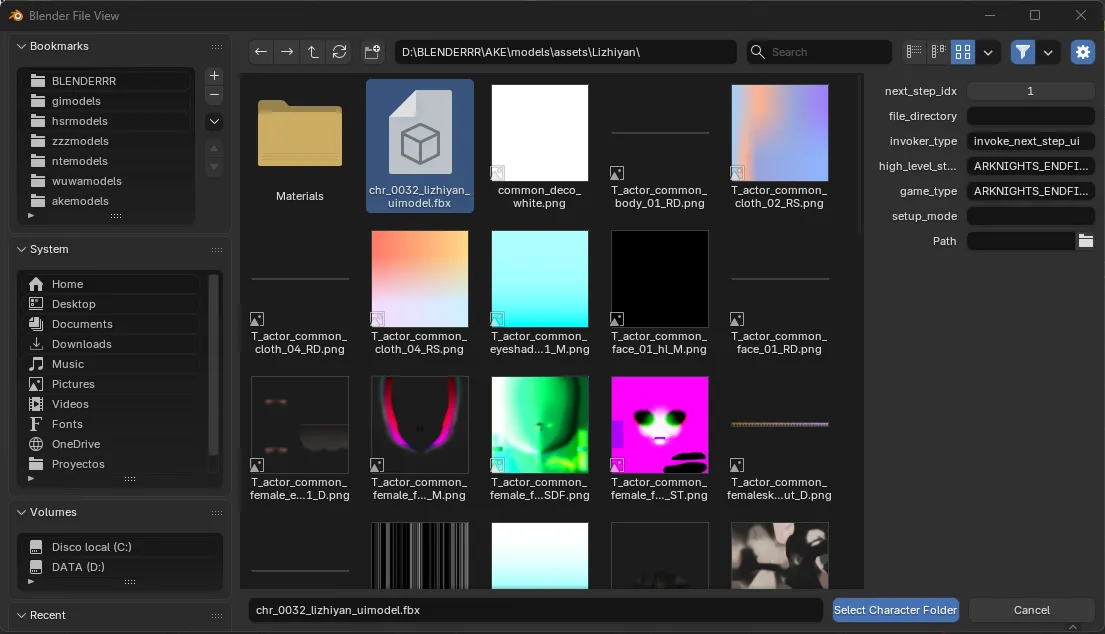Click the game_type field

click(1030, 191)
